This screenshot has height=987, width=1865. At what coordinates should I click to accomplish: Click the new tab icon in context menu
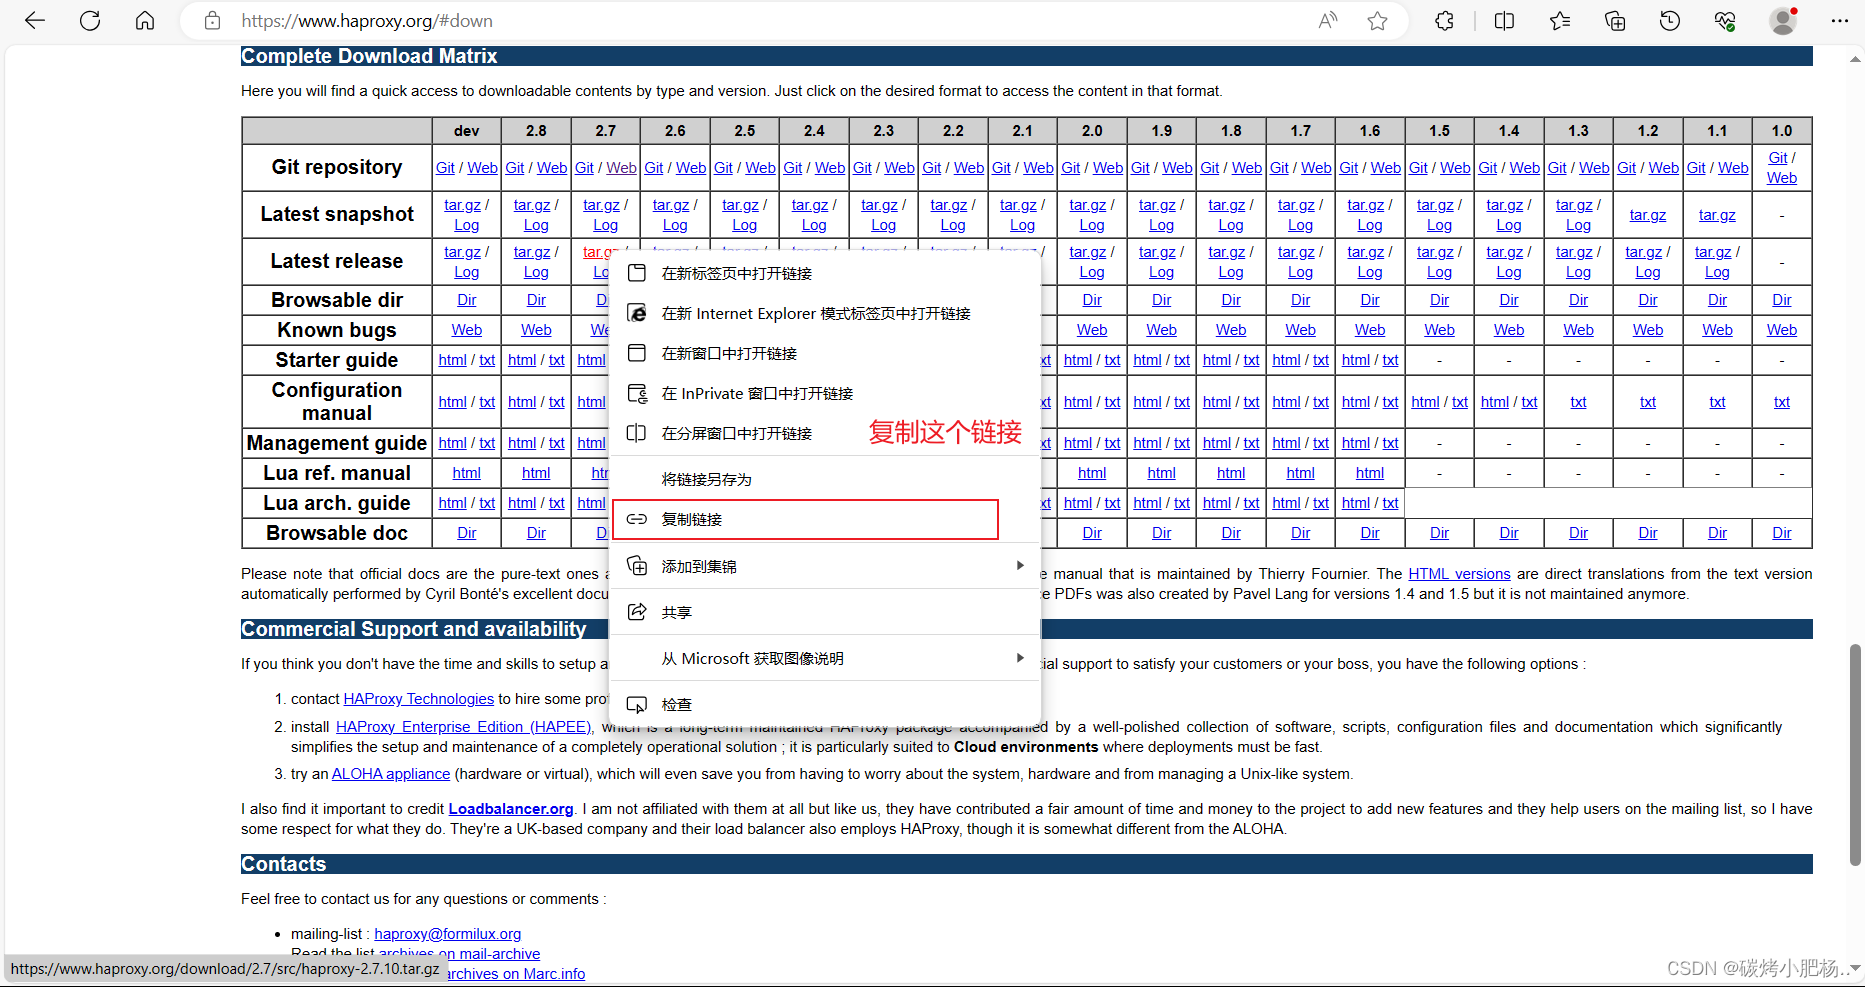[x=636, y=273]
